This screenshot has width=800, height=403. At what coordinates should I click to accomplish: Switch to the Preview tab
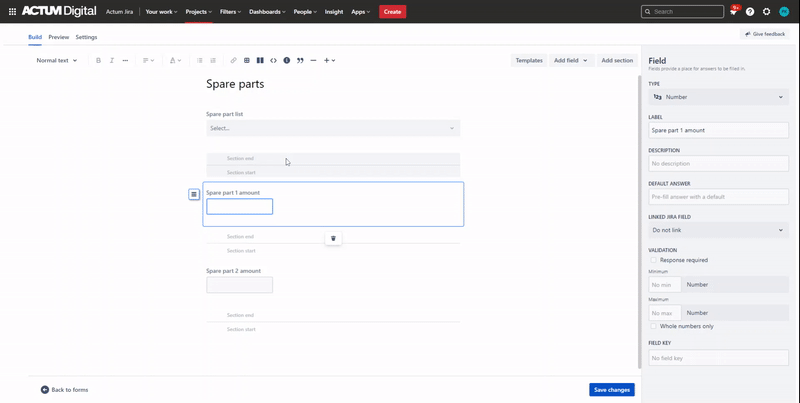[59, 37]
